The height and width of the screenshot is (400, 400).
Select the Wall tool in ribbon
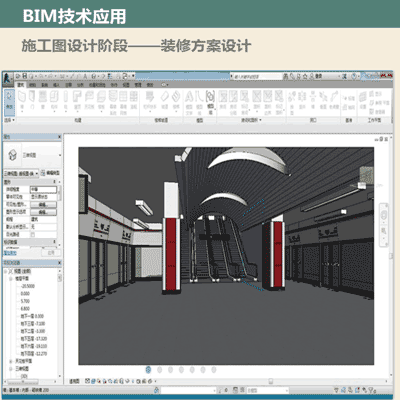click(22, 99)
